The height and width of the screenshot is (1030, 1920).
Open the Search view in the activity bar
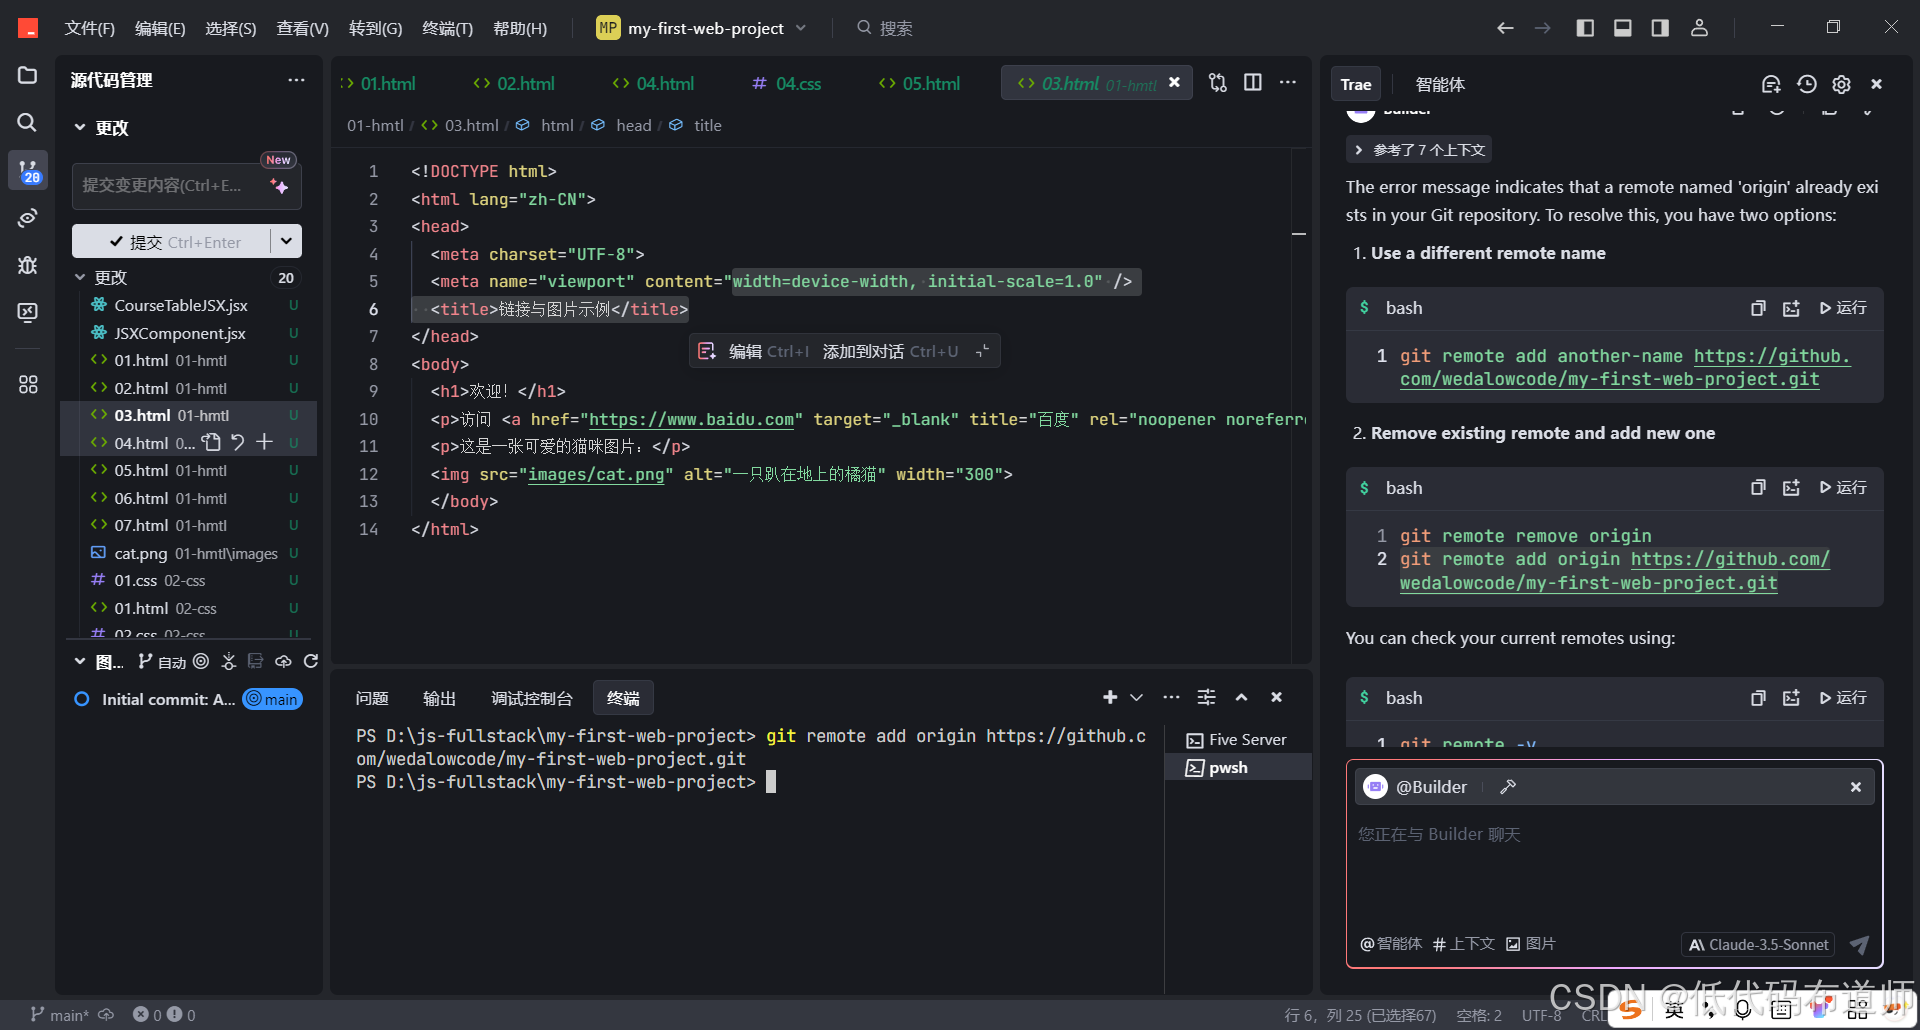[27, 122]
